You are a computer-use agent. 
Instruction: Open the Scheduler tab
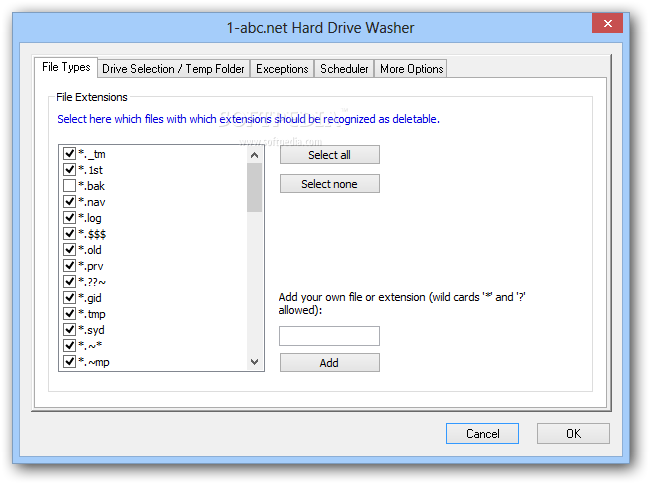(x=344, y=69)
